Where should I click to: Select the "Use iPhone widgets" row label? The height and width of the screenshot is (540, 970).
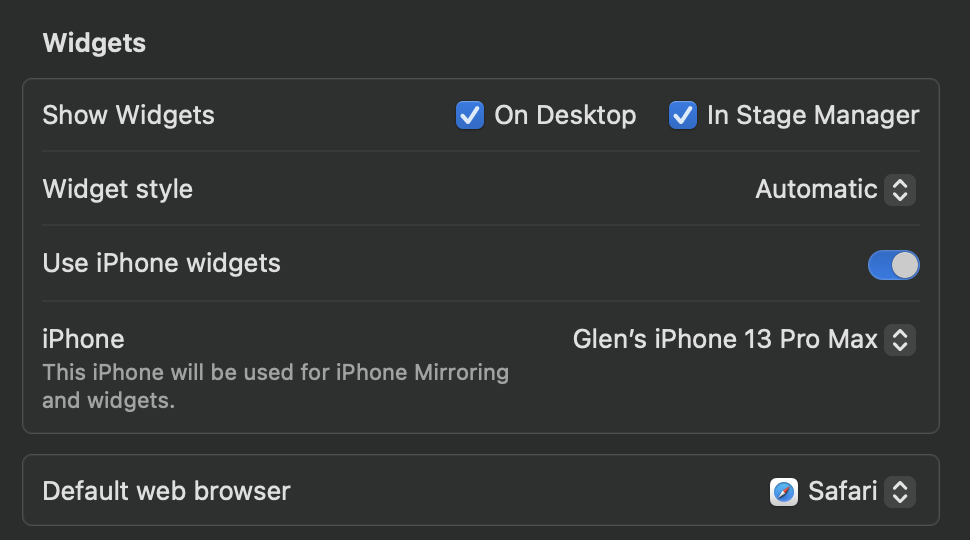[x=162, y=264]
